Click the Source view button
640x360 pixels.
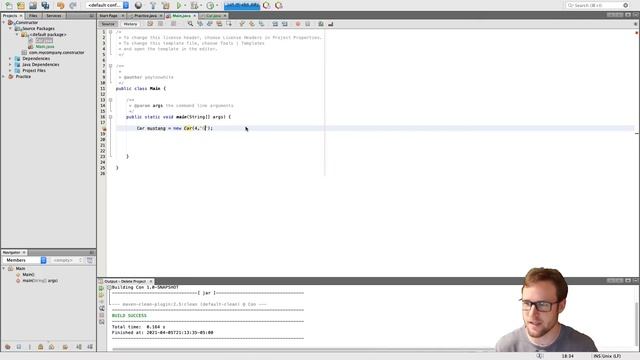point(108,24)
